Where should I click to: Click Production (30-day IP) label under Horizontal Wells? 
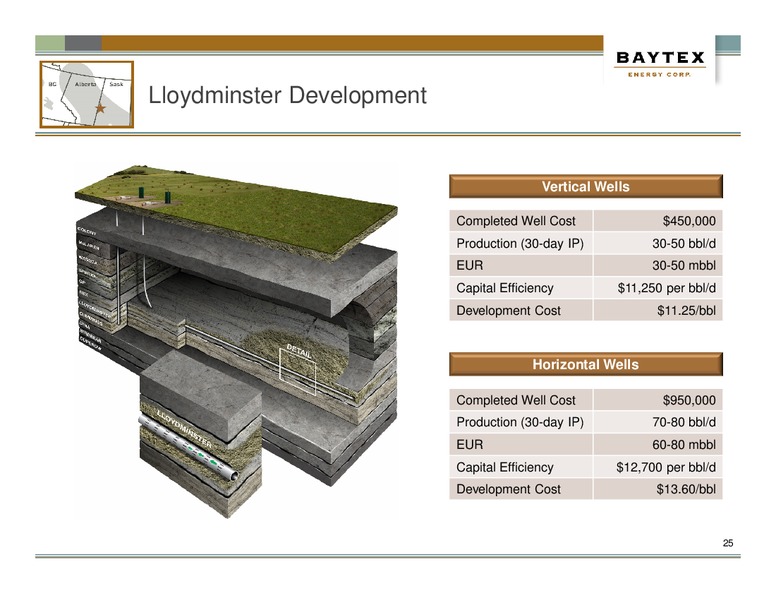pyautogui.click(x=520, y=422)
